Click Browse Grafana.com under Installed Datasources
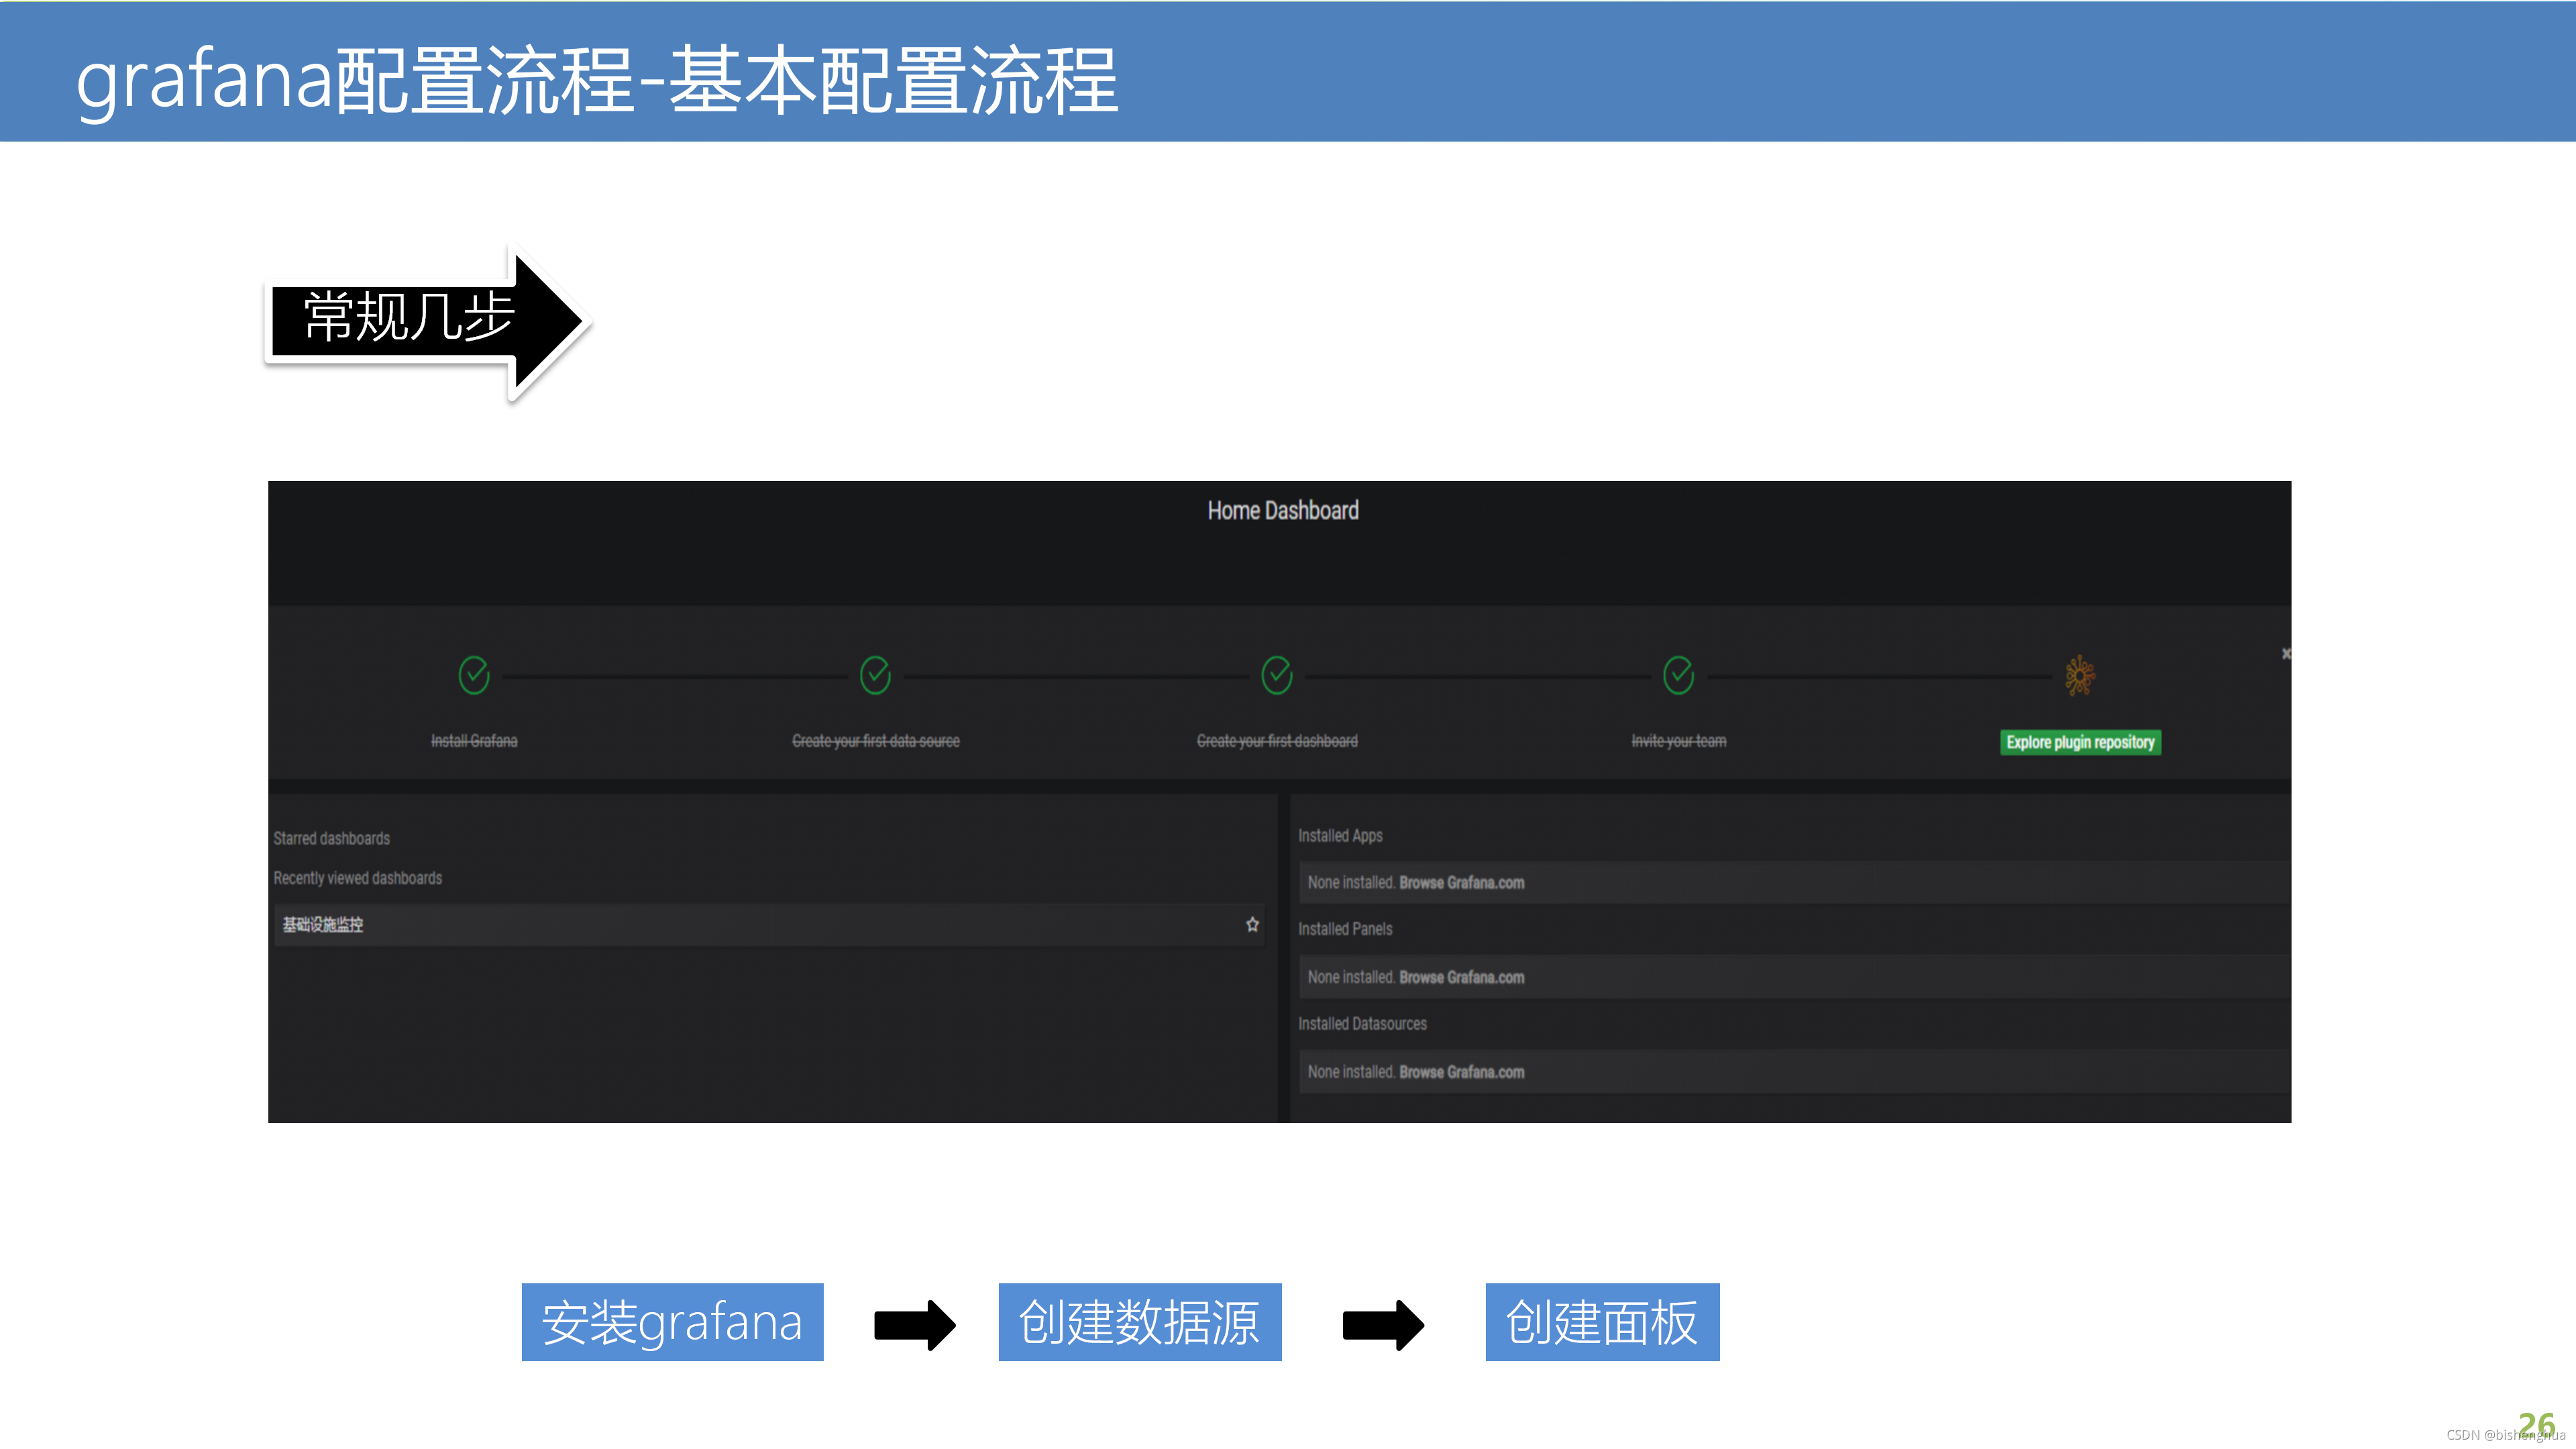The image size is (2576, 1449). click(x=1461, y=1072)
